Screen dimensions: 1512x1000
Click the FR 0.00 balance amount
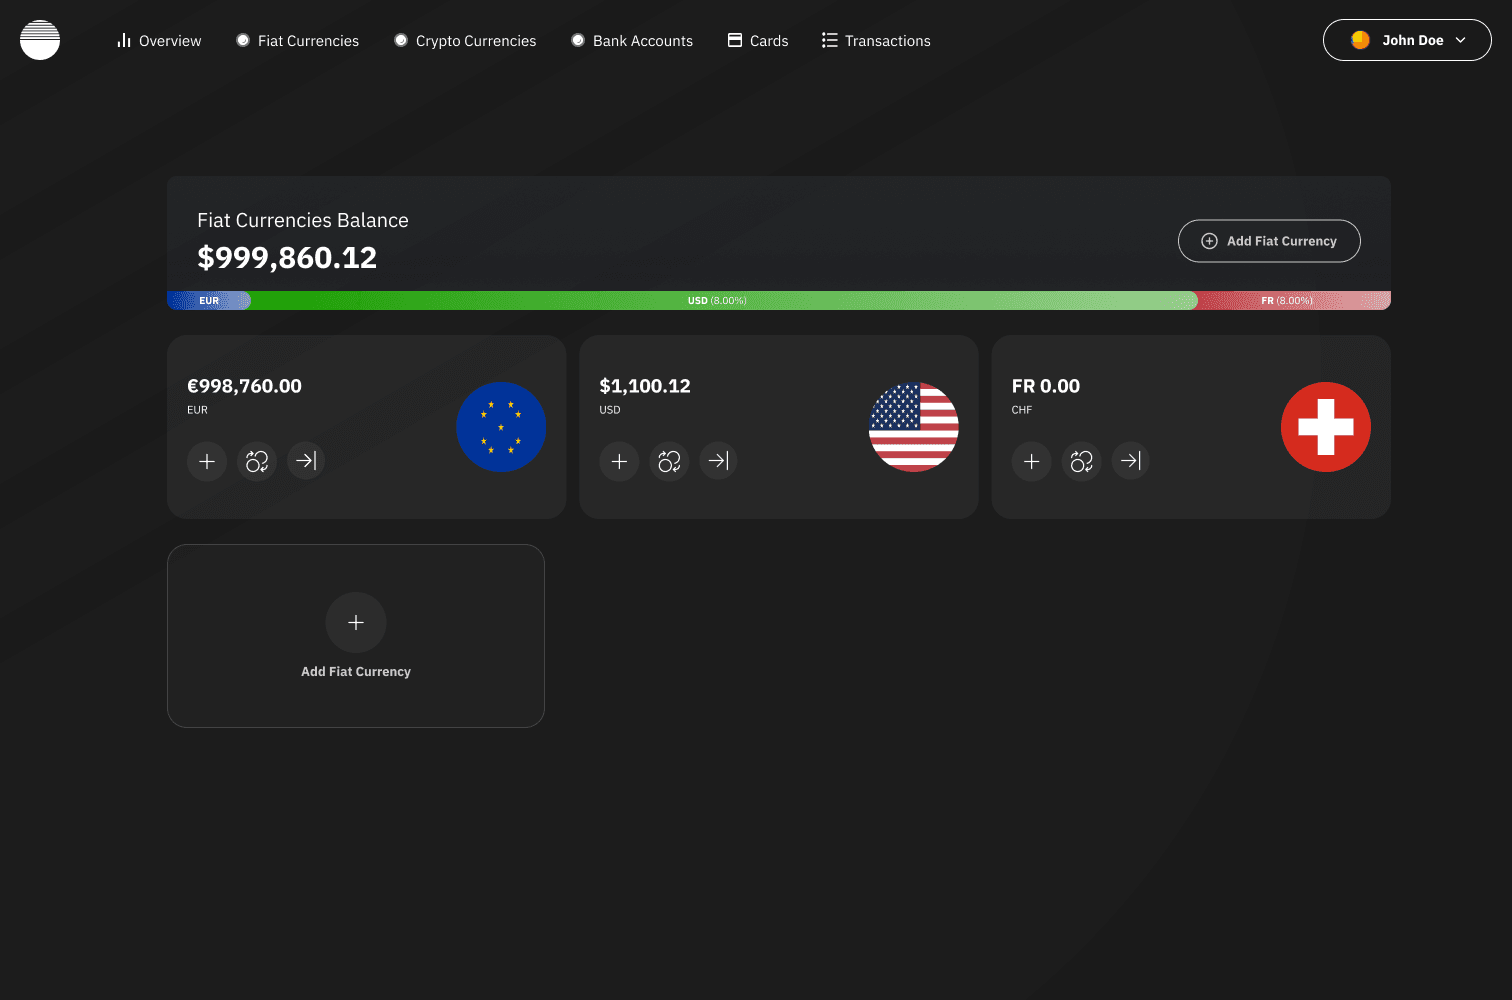pos(1046,386)
